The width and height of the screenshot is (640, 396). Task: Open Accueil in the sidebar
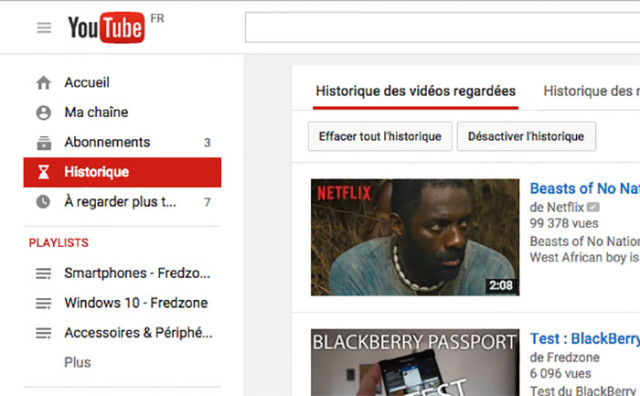122,82
